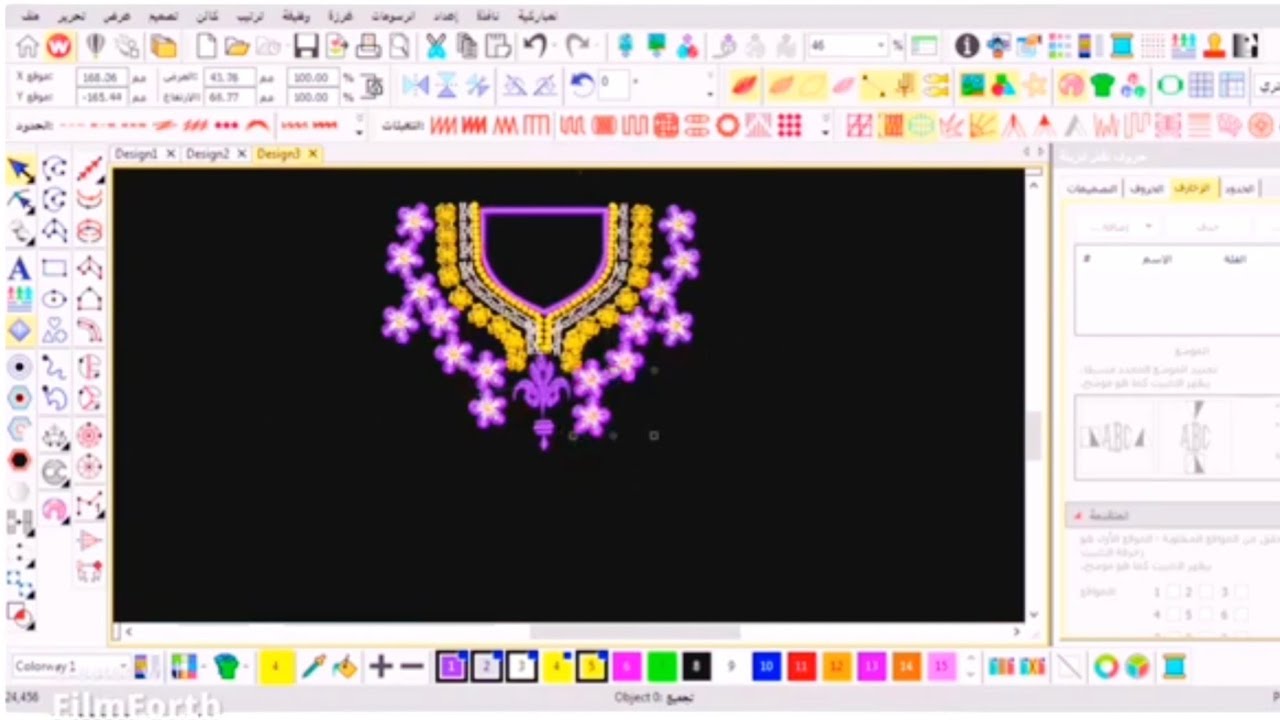Close the Design3 tab

pos(312,154)
